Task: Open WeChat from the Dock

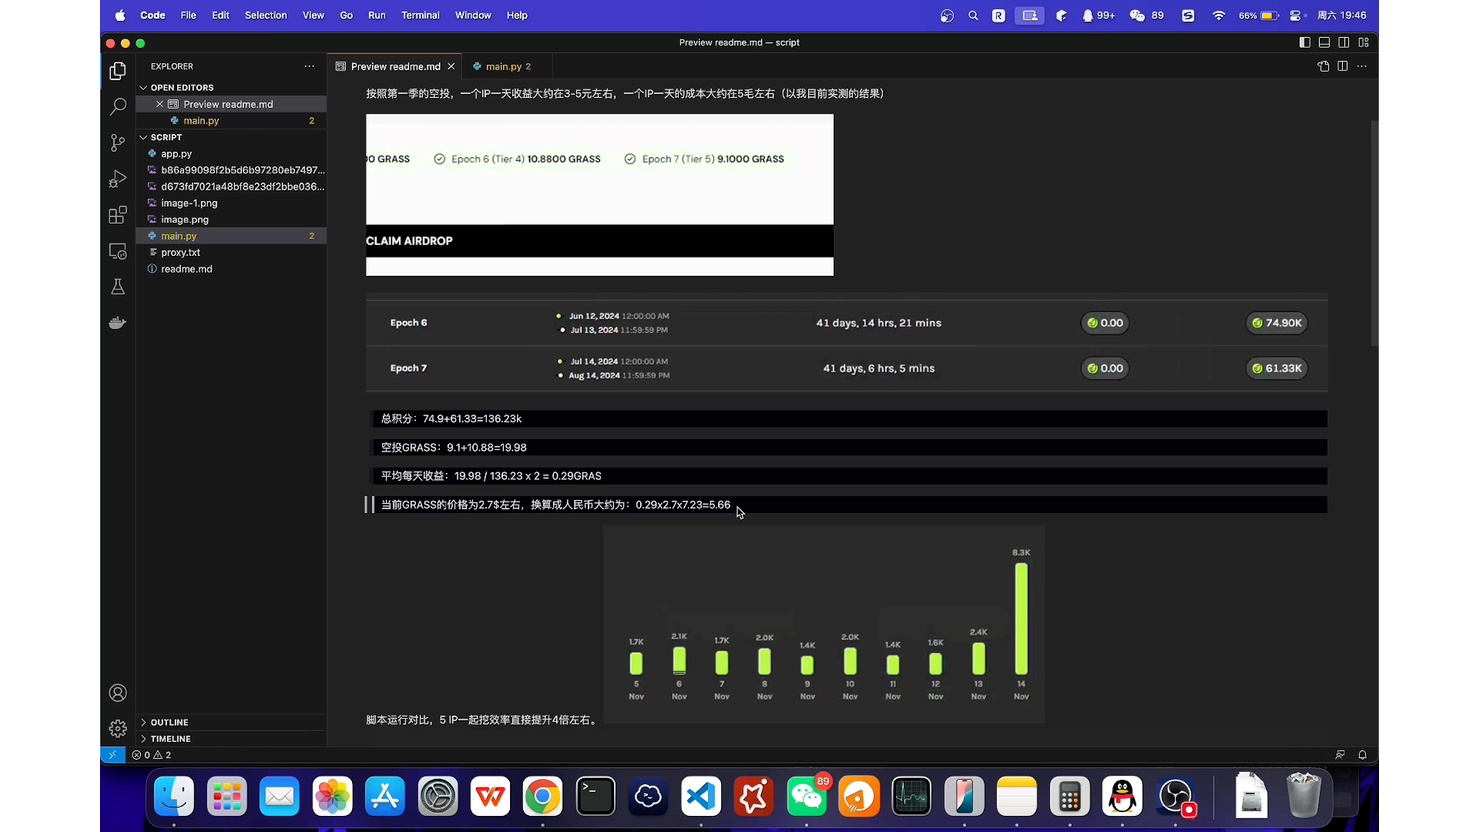Action: coord(806,797)
